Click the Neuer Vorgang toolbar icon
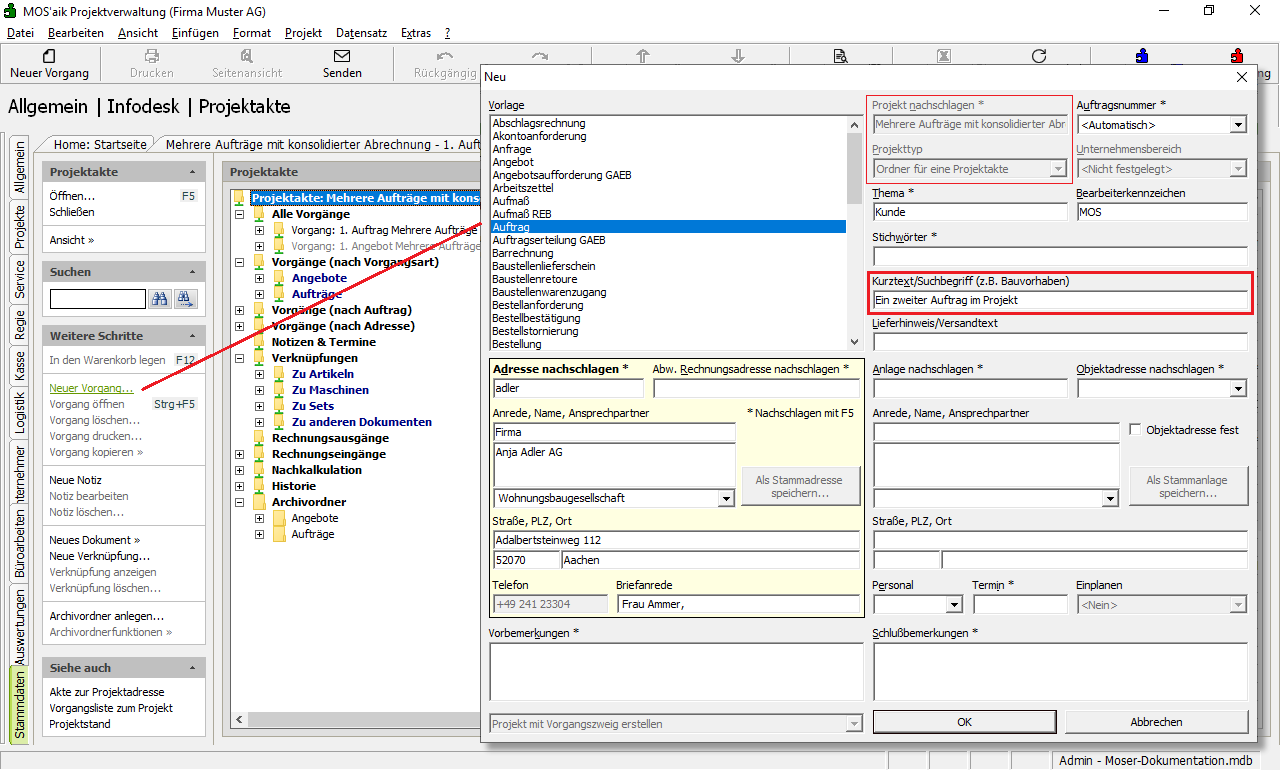The width and height of the screenshot is (1280, 770). tap(49, 56)
